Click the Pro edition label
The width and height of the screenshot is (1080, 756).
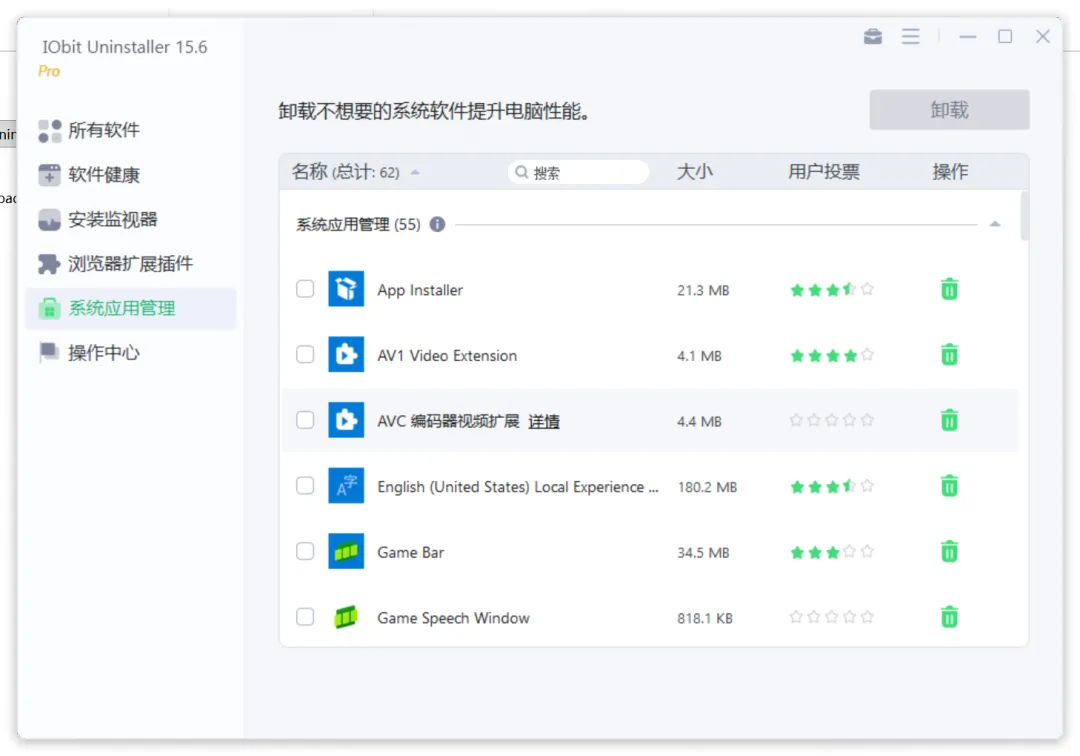pyautogui.click(x=49, y=72)
